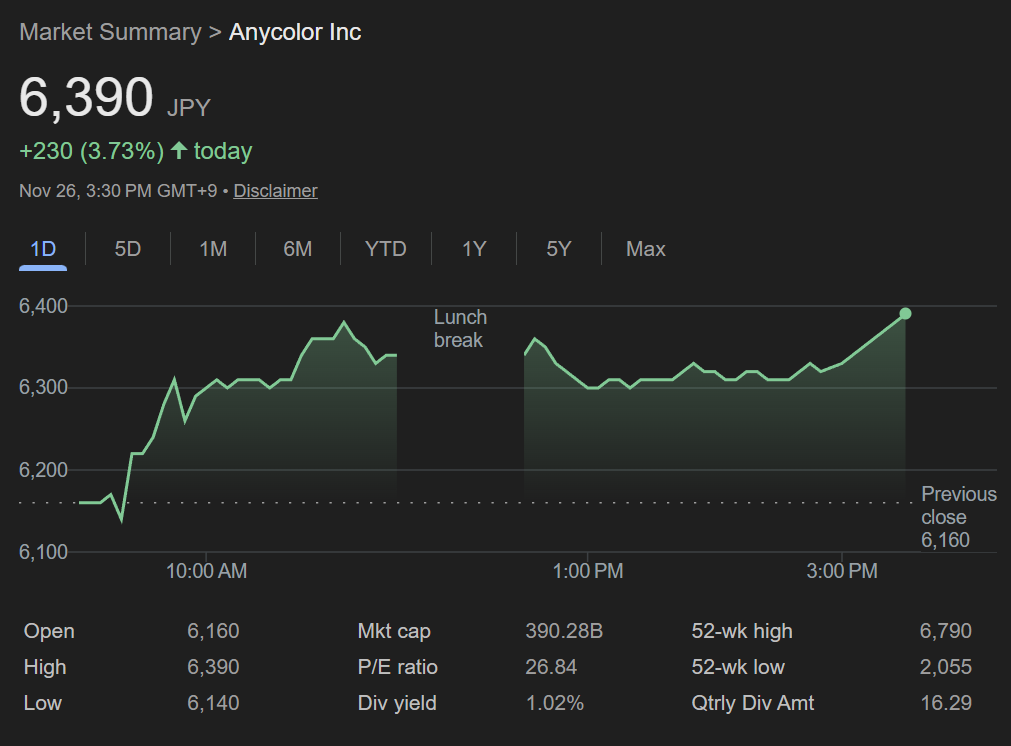Click the Low value 6,140
The image size is (1011, 746).
pos(213,703)
